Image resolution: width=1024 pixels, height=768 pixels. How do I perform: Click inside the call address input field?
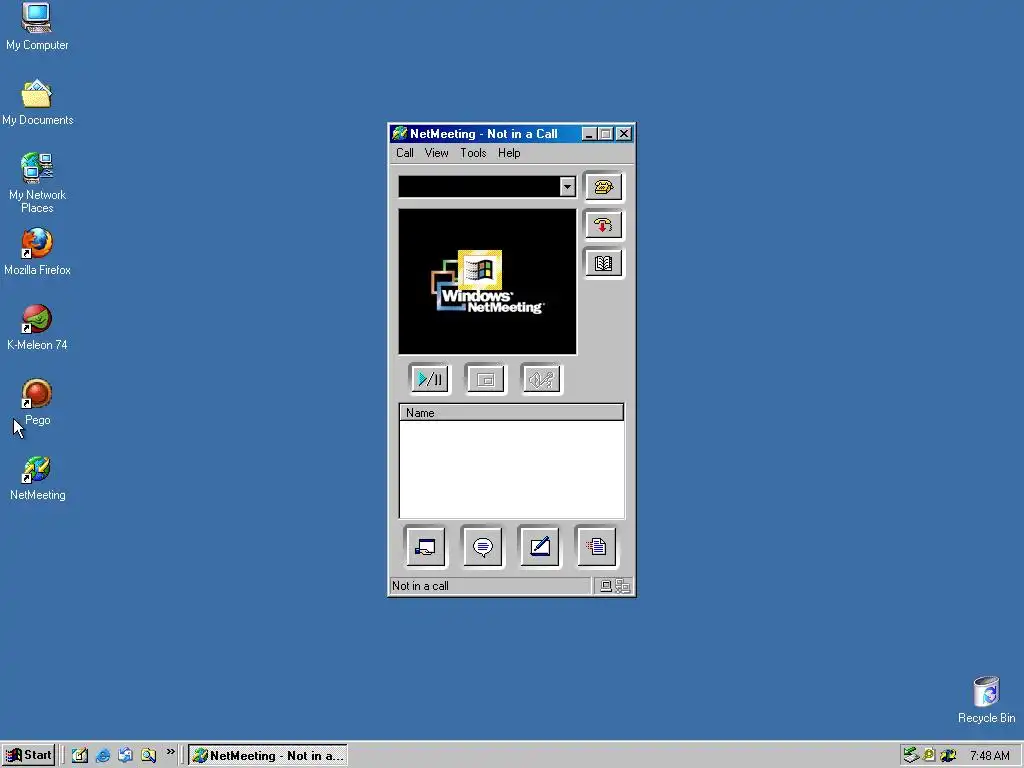click(479, 187)
